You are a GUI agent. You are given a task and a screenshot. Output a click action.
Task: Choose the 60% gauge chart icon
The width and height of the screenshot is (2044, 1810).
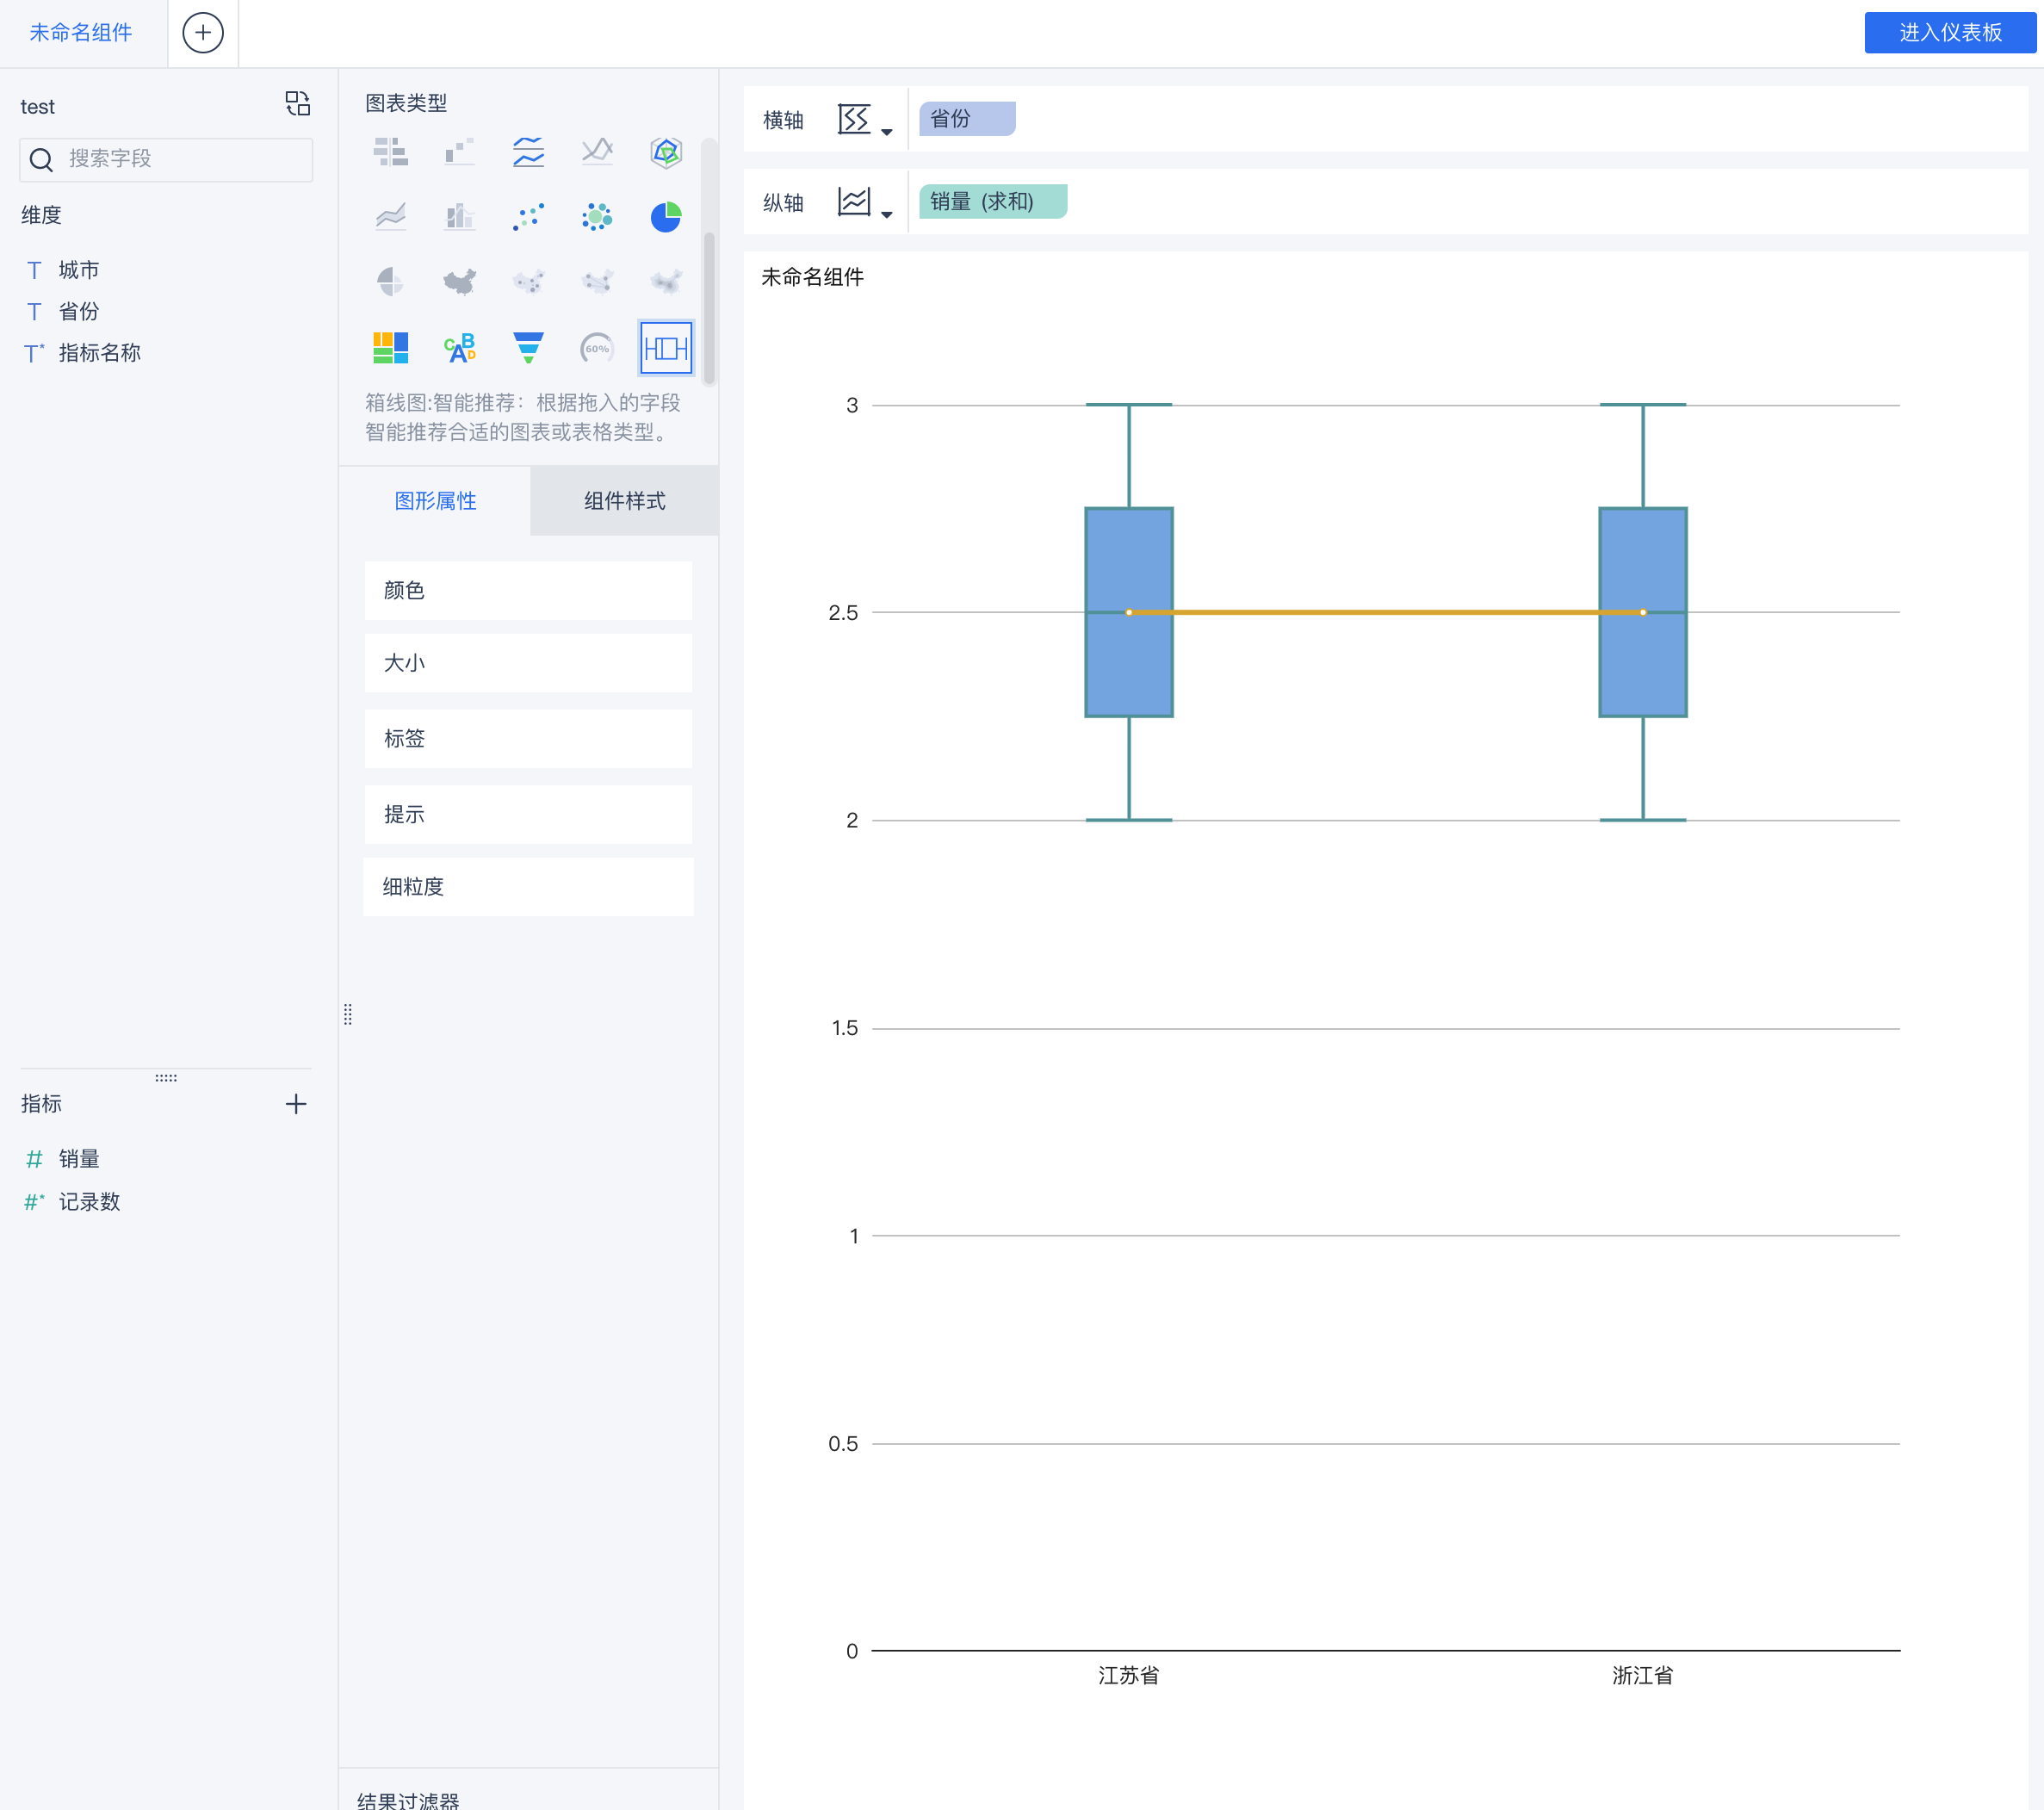(597, 348)
